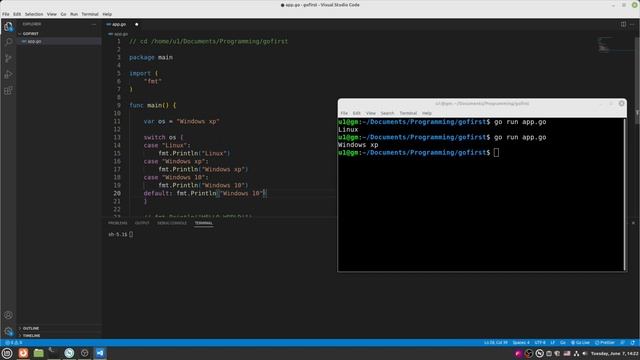Click the Go language mode indicator
Image resolution: width=640 pixels, height=360 pixels.
point(563,343)
